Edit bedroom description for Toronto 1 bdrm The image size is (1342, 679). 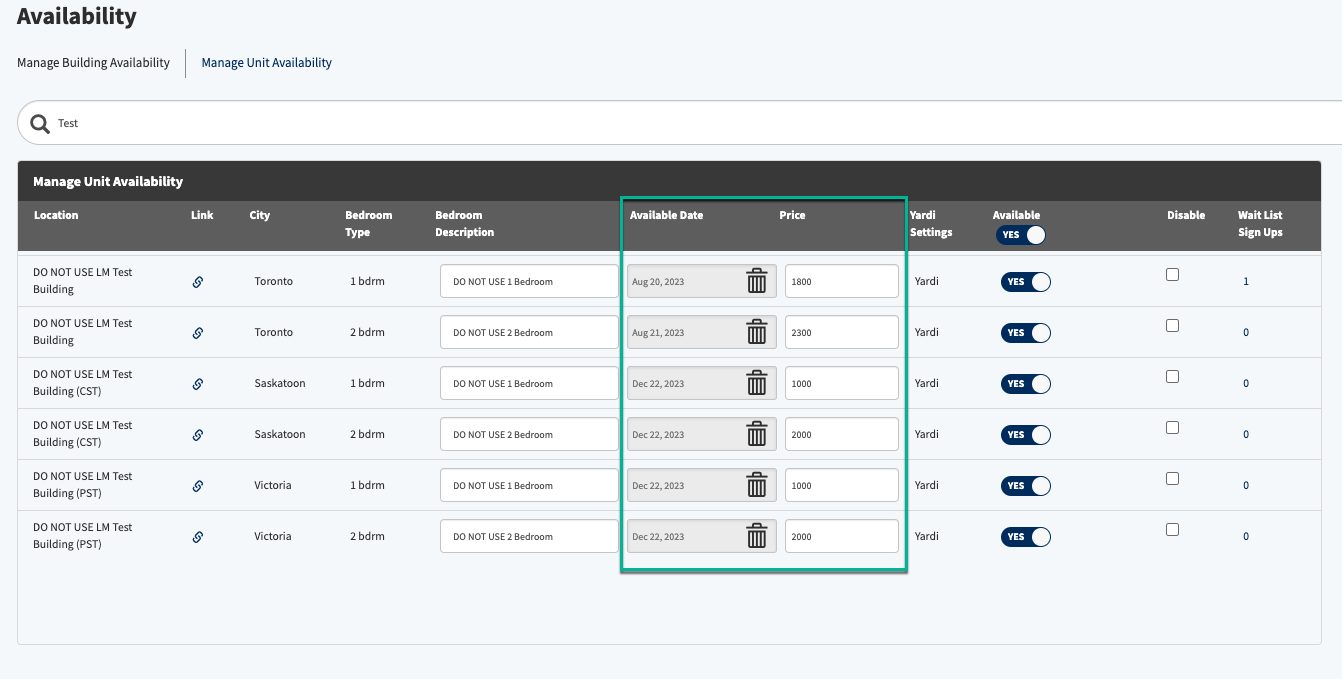[x=529, y=281]
